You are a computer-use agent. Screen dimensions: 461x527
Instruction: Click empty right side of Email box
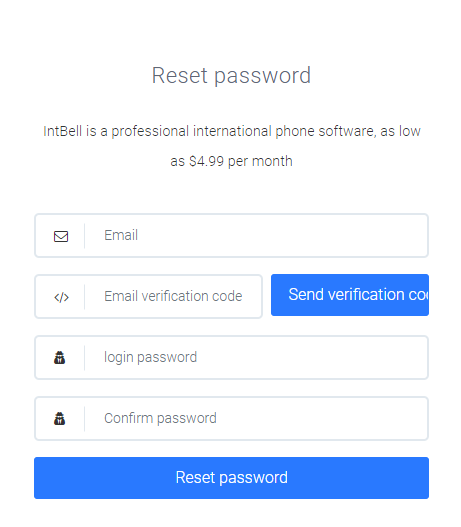pos(336,235)
